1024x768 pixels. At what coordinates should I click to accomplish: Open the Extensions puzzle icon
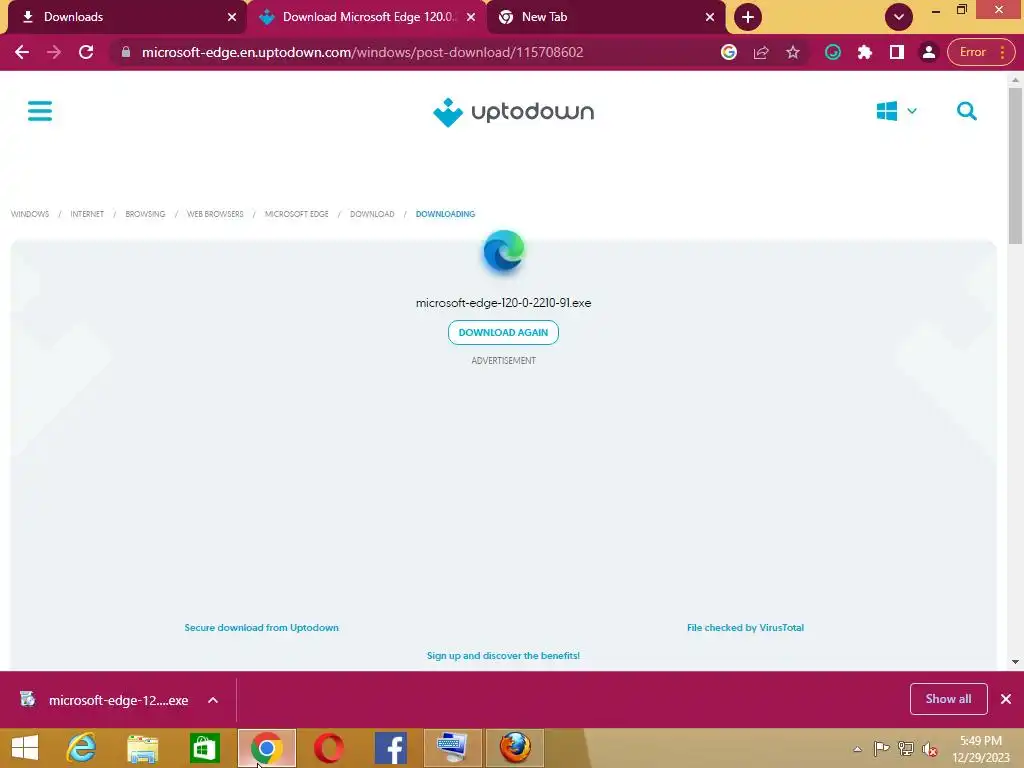(x=865, y=52)
